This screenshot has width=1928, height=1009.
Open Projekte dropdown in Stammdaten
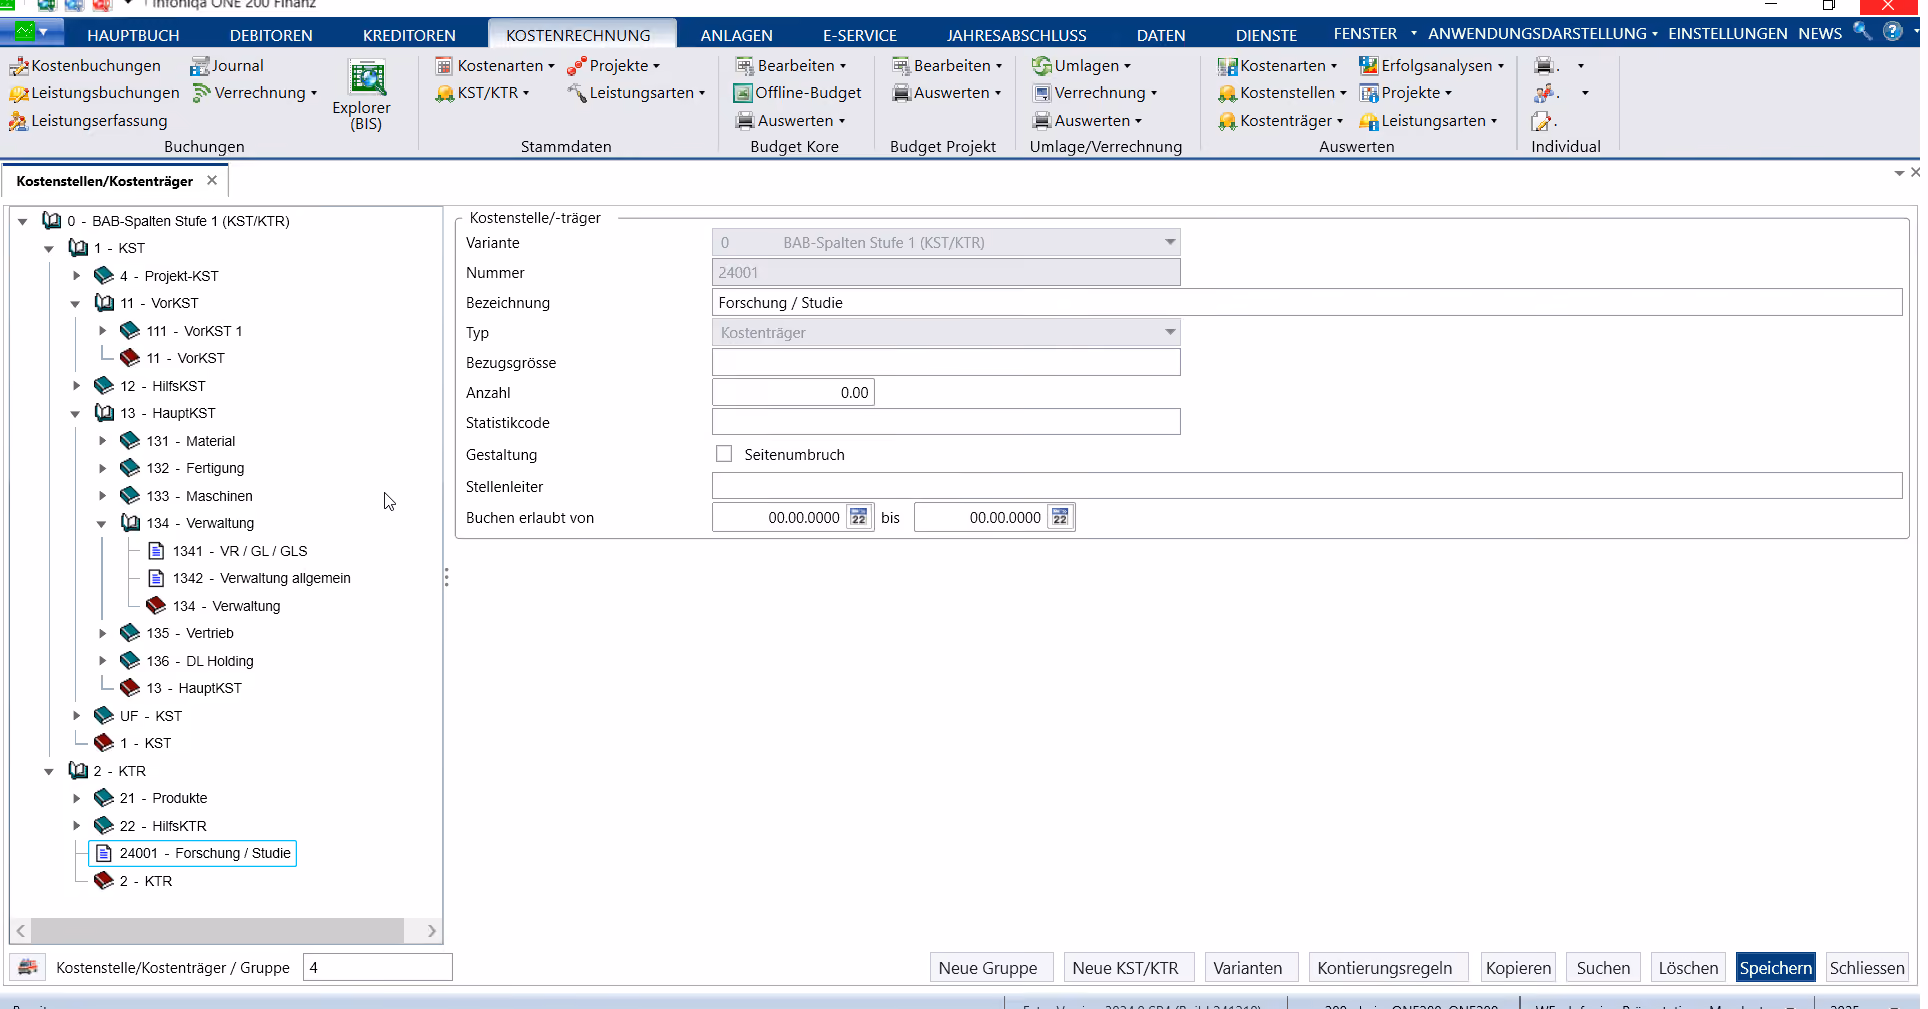(x=614, y=66)
